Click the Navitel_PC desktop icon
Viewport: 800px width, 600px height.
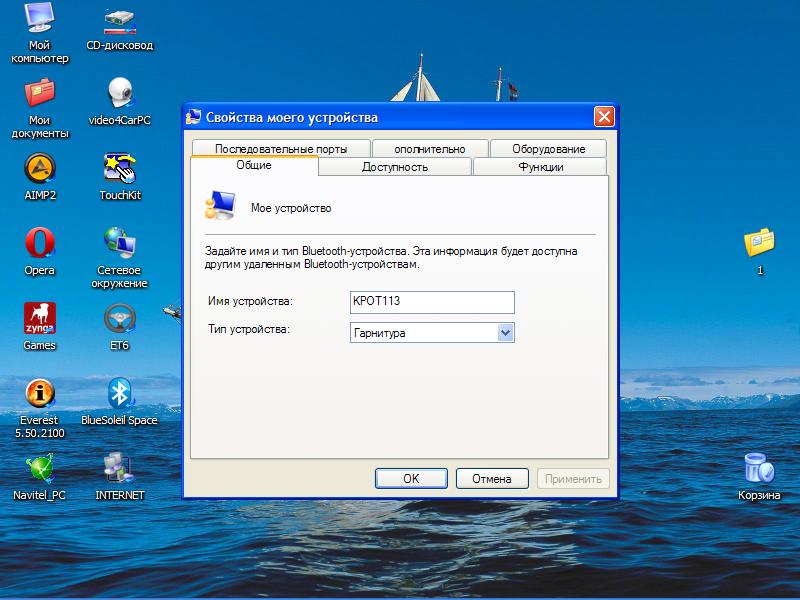(x=40, y=468)
